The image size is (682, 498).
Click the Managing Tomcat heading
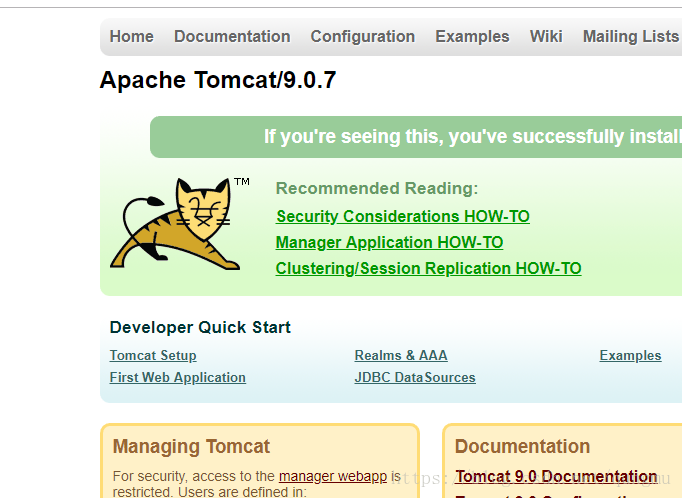pos(191,447)
